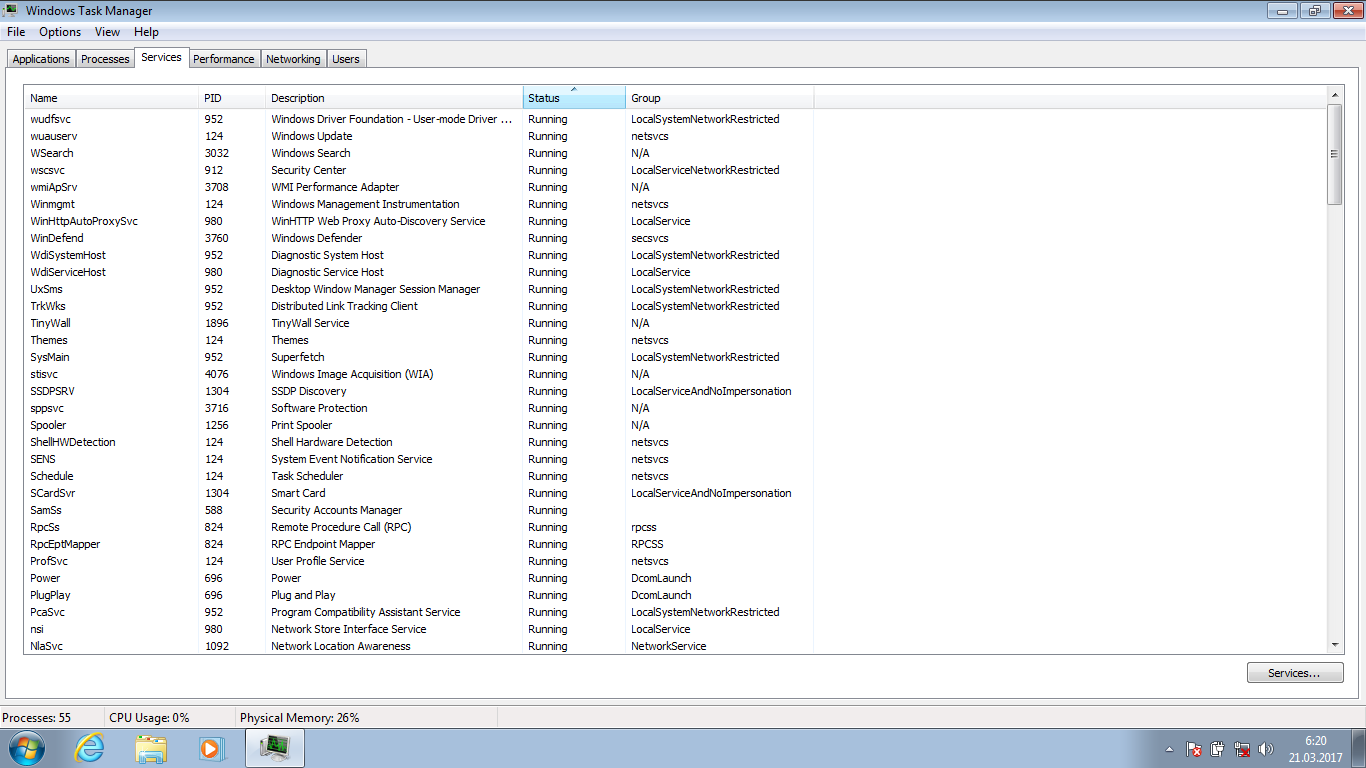Switch to the Networking tab
1366x768 pixels.
click(293, 59)
